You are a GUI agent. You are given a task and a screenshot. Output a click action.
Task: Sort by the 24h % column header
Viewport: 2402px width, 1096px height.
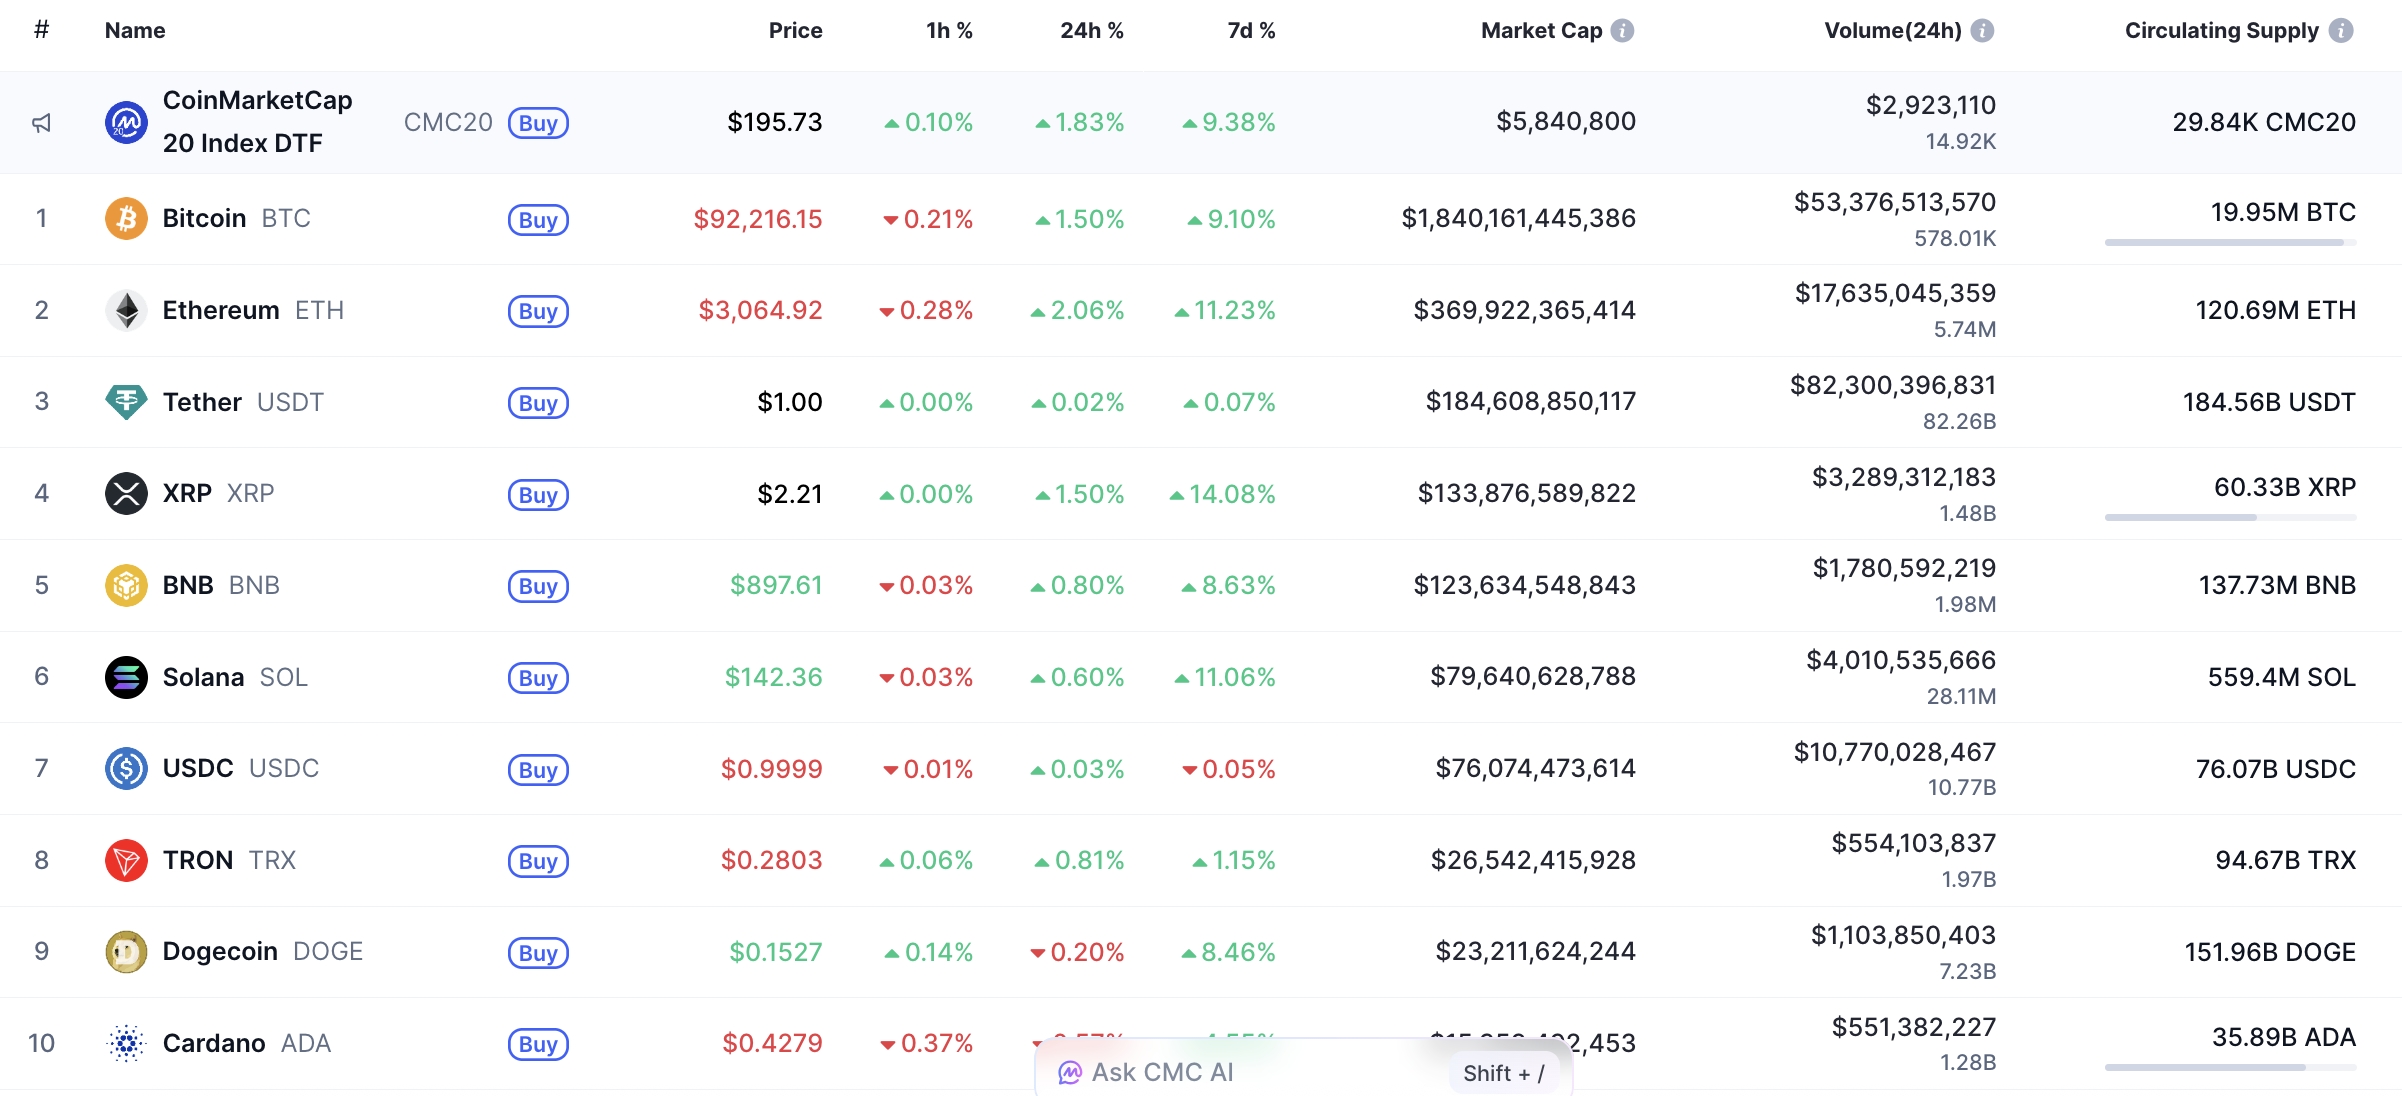(x=1091, y=31)
